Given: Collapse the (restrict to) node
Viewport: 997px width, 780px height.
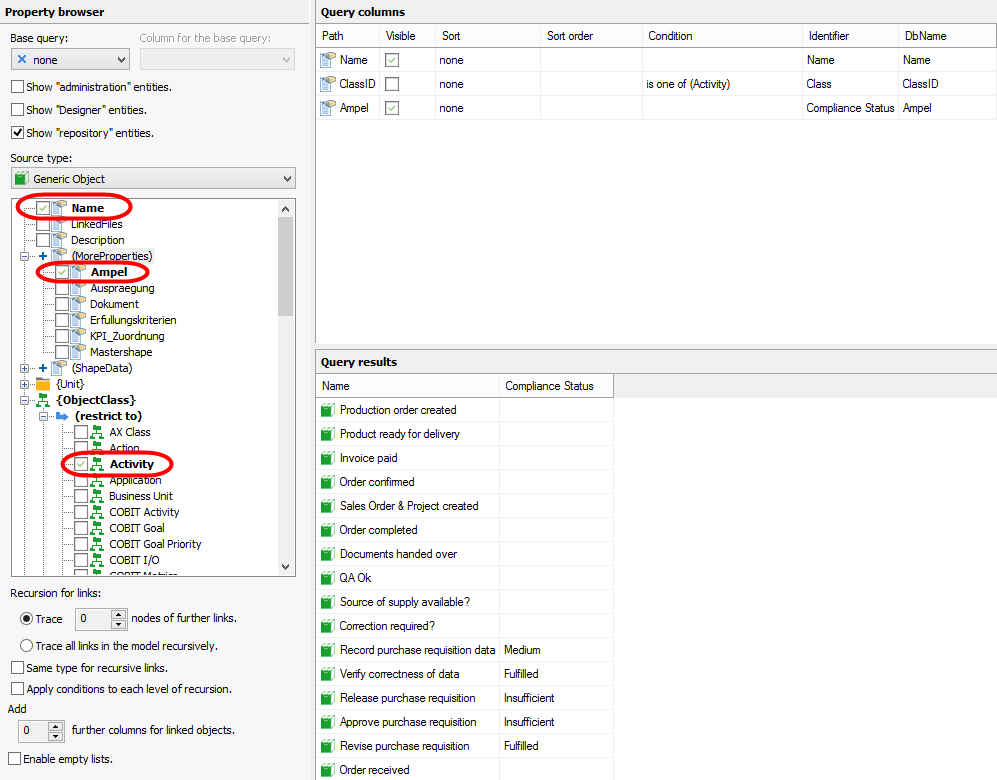Looking at the screenshot, I should click(x=43, y=416).
